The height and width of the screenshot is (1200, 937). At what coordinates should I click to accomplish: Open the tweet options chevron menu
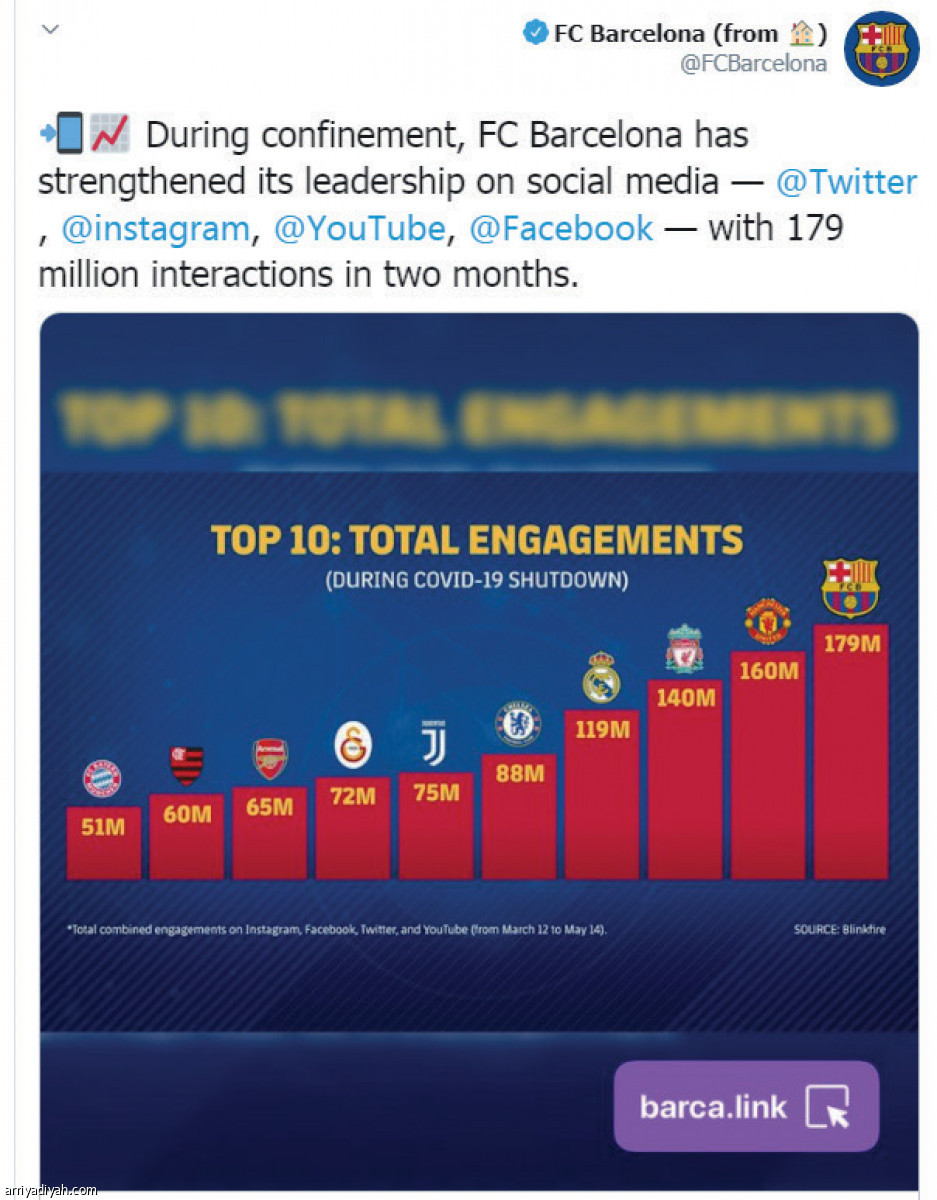click(x=52, y=29)
